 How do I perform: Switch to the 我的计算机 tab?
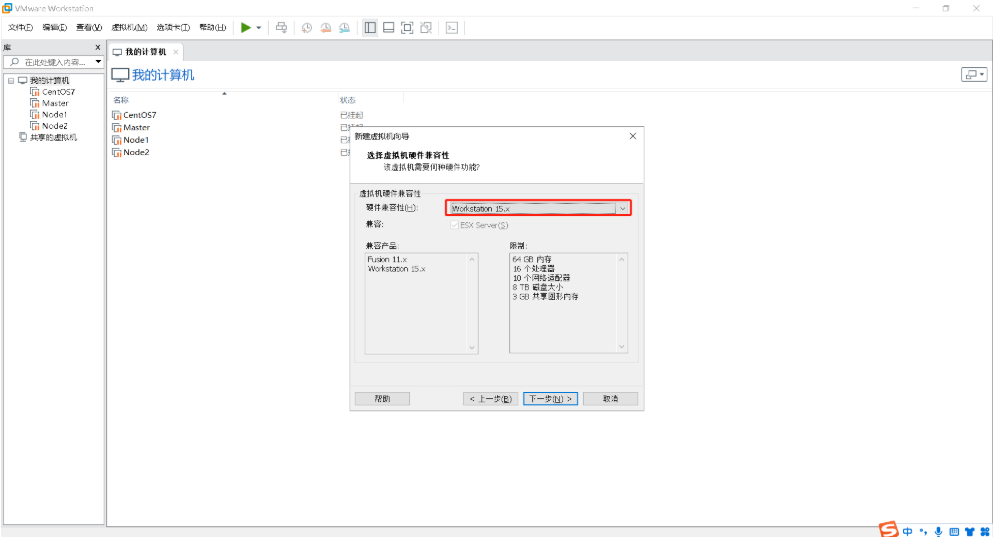click(145, 52)
